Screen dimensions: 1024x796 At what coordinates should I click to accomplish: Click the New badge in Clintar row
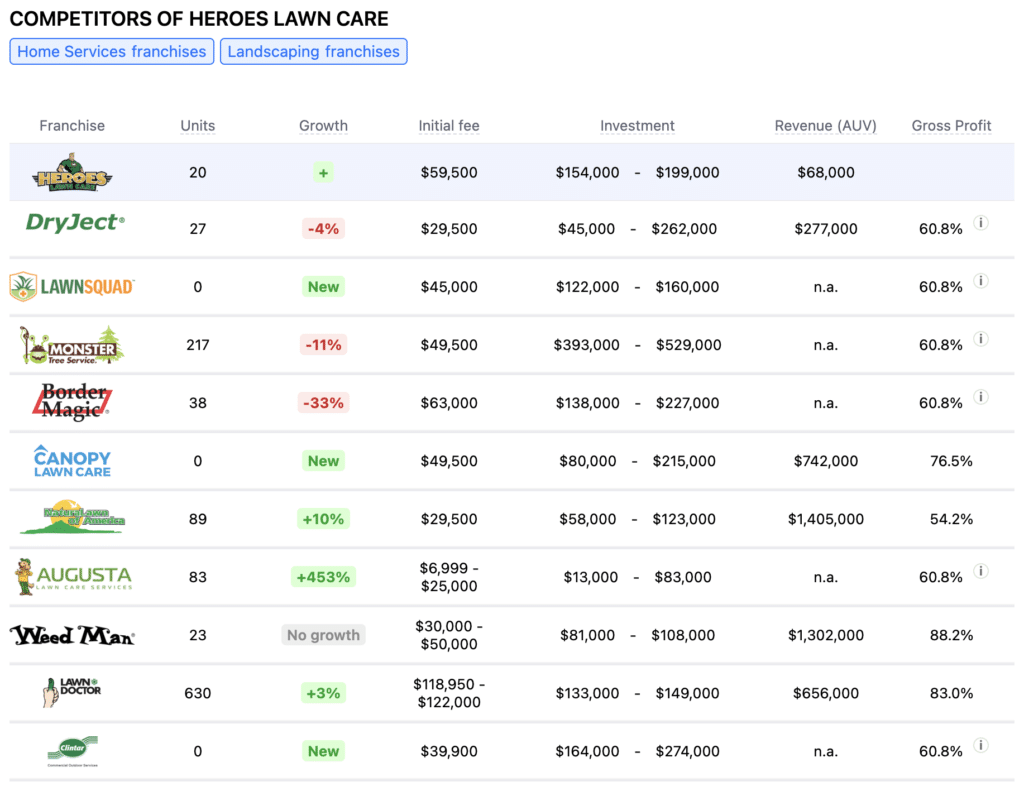323,751
